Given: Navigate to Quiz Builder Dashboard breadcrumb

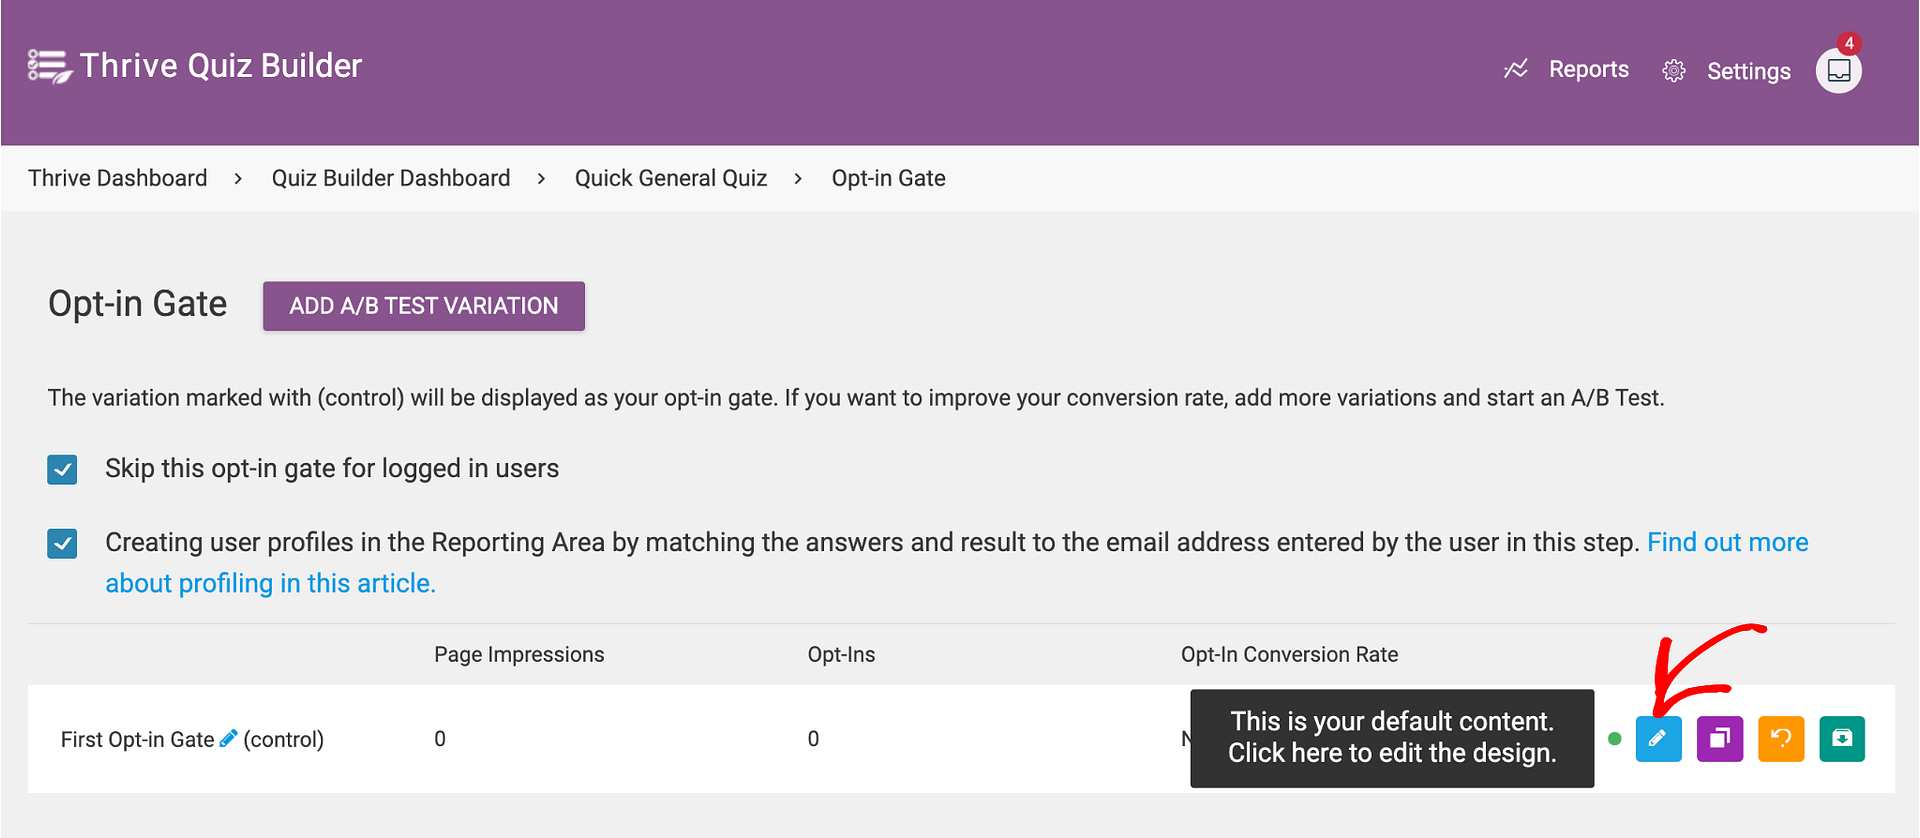Looking at the screenshot, I should click(391, 178).
